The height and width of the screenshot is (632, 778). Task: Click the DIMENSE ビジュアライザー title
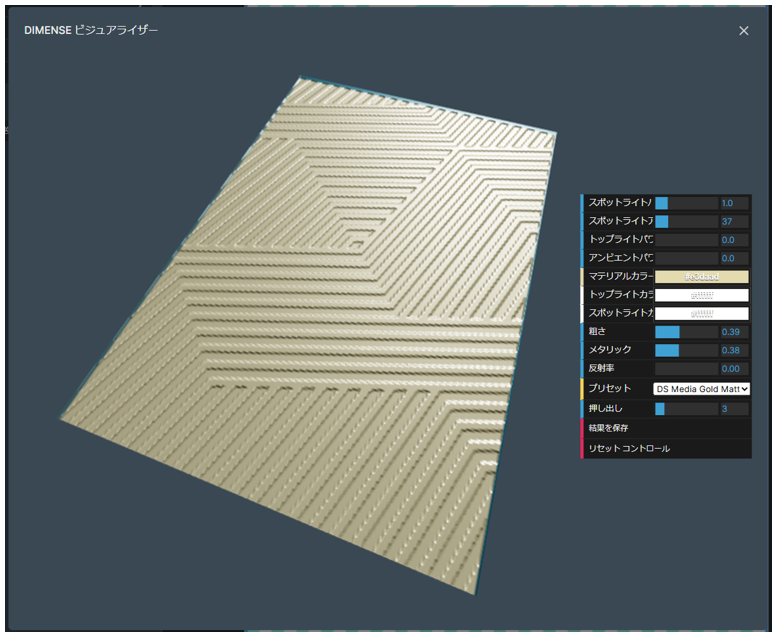tap(91, 30)
